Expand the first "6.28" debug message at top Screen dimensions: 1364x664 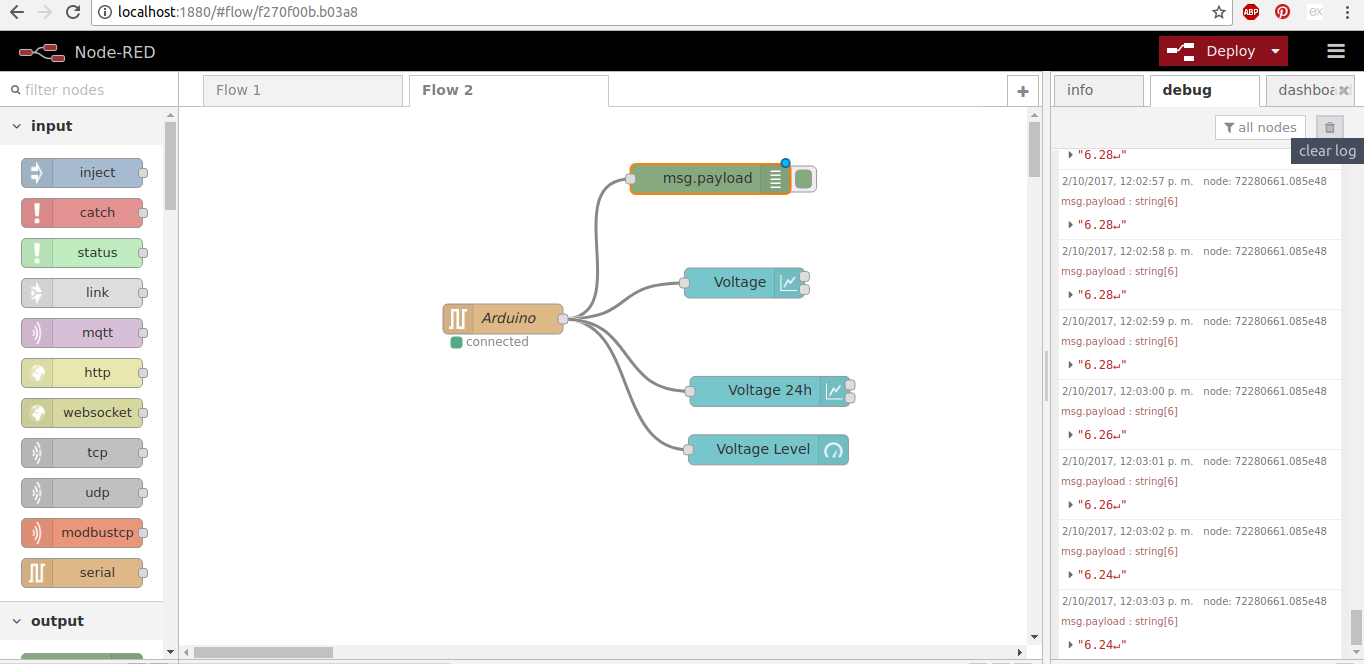click(x=1072, y=154)
